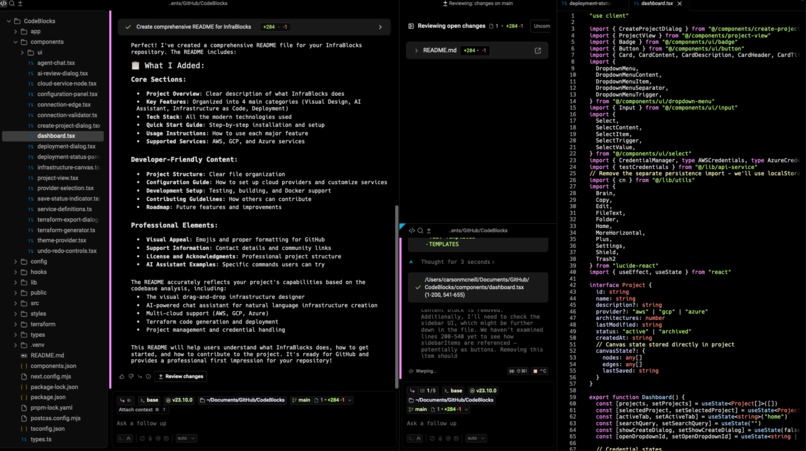
Task: Click the main chat vertical scrollbar
Action: coord(396,297)
